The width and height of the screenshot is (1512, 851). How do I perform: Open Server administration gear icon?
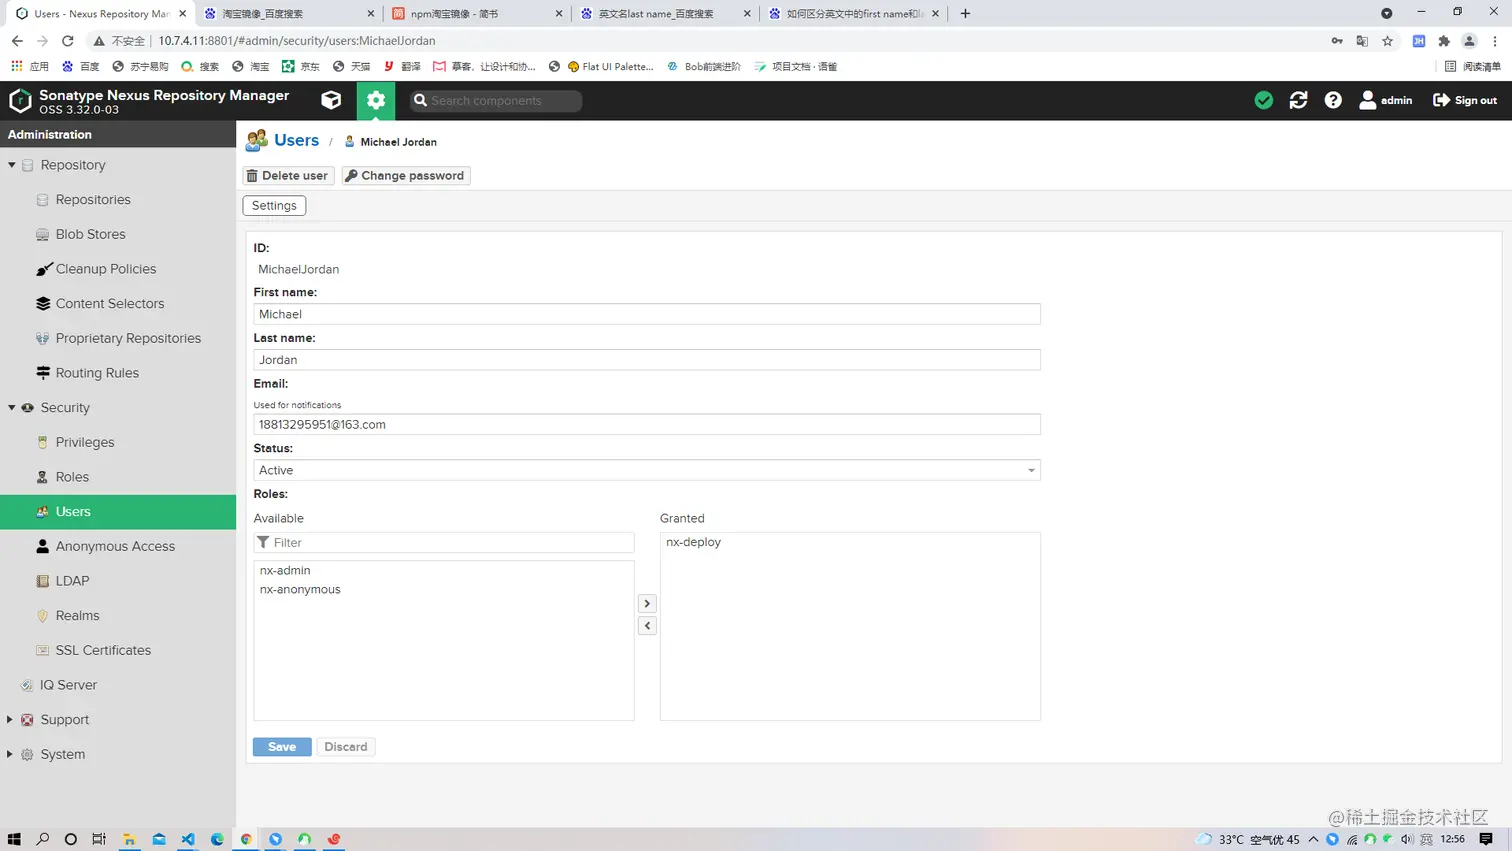click(376, 100)
